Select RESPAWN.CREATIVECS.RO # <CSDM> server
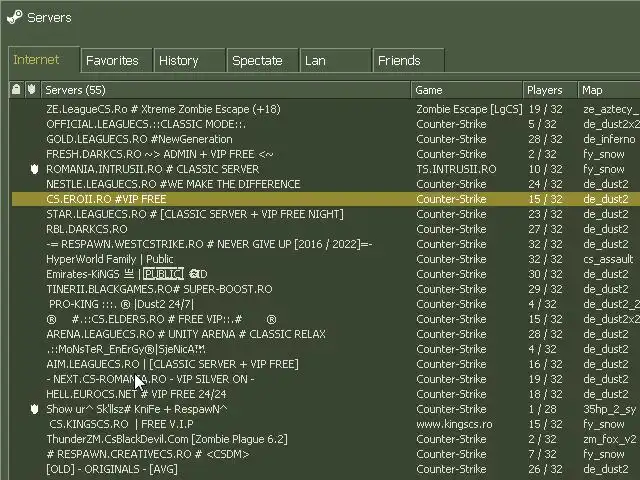The width and height of the screenshot is (640, 480). click(326, 454)
